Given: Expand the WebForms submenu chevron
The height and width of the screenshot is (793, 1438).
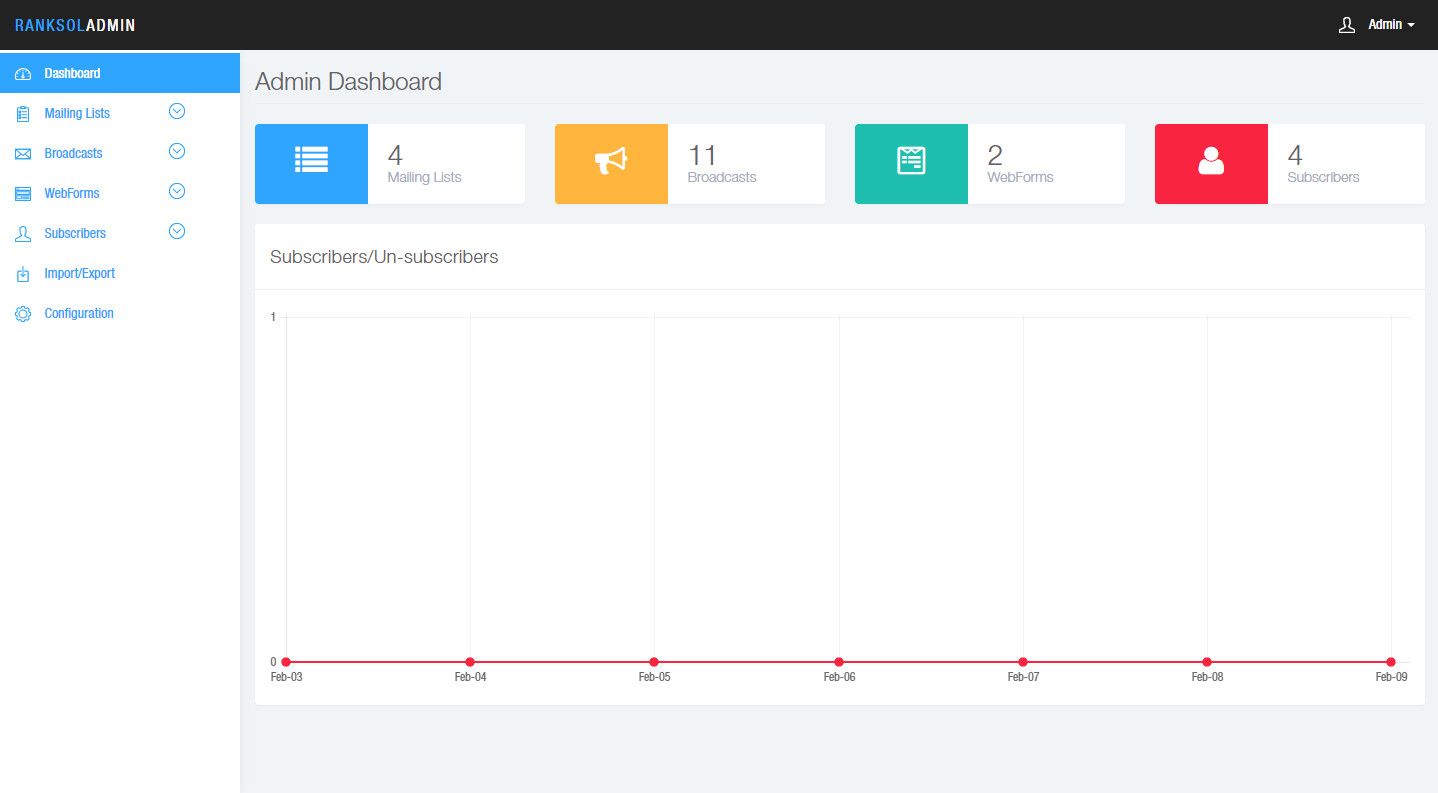Looking at the screenshot, I should [x=177, y=192].
